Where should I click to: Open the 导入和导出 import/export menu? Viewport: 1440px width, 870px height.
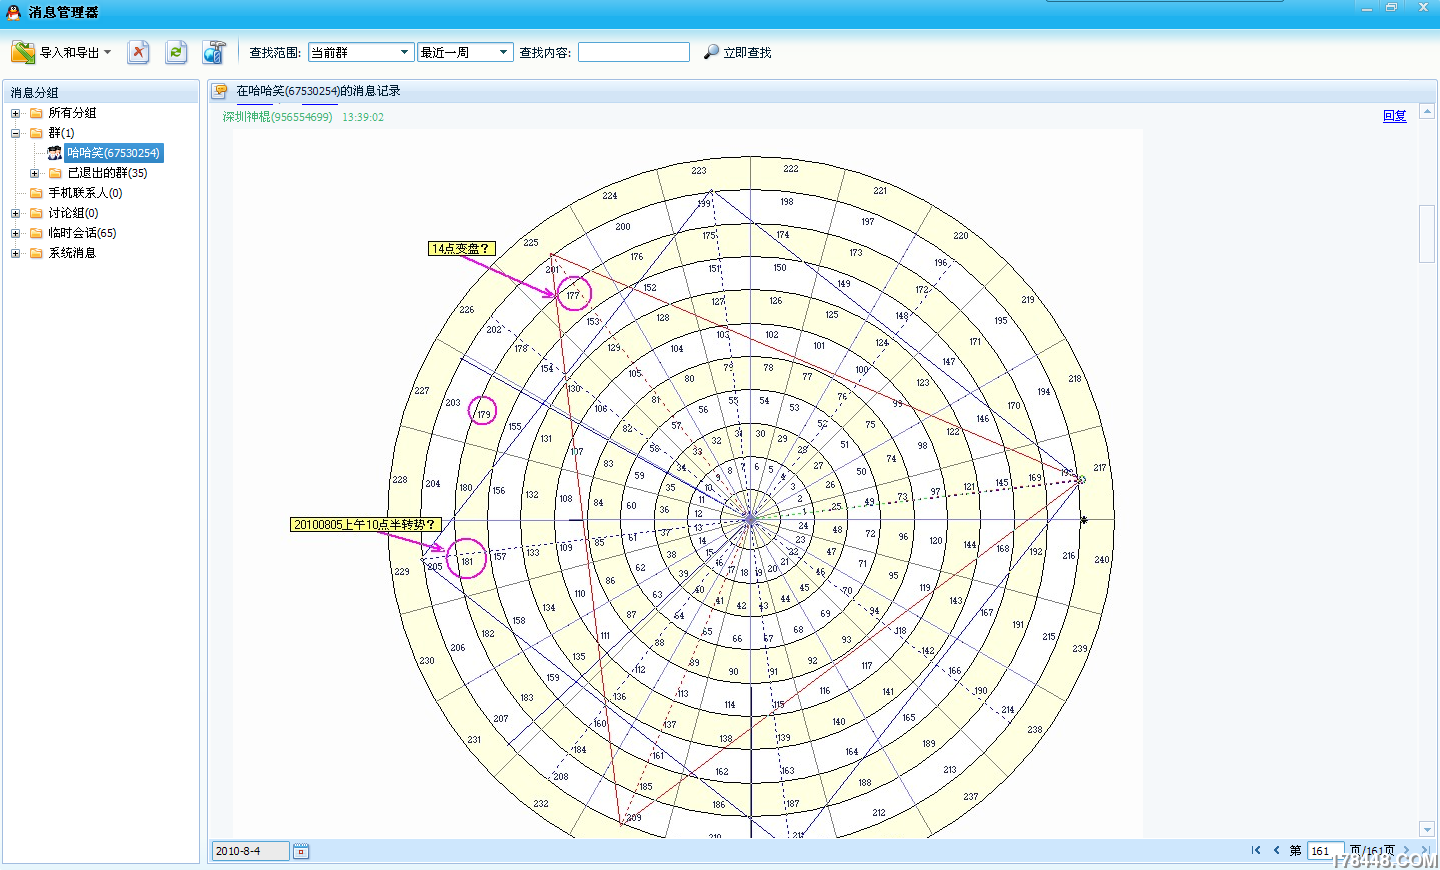coord(62,52)
